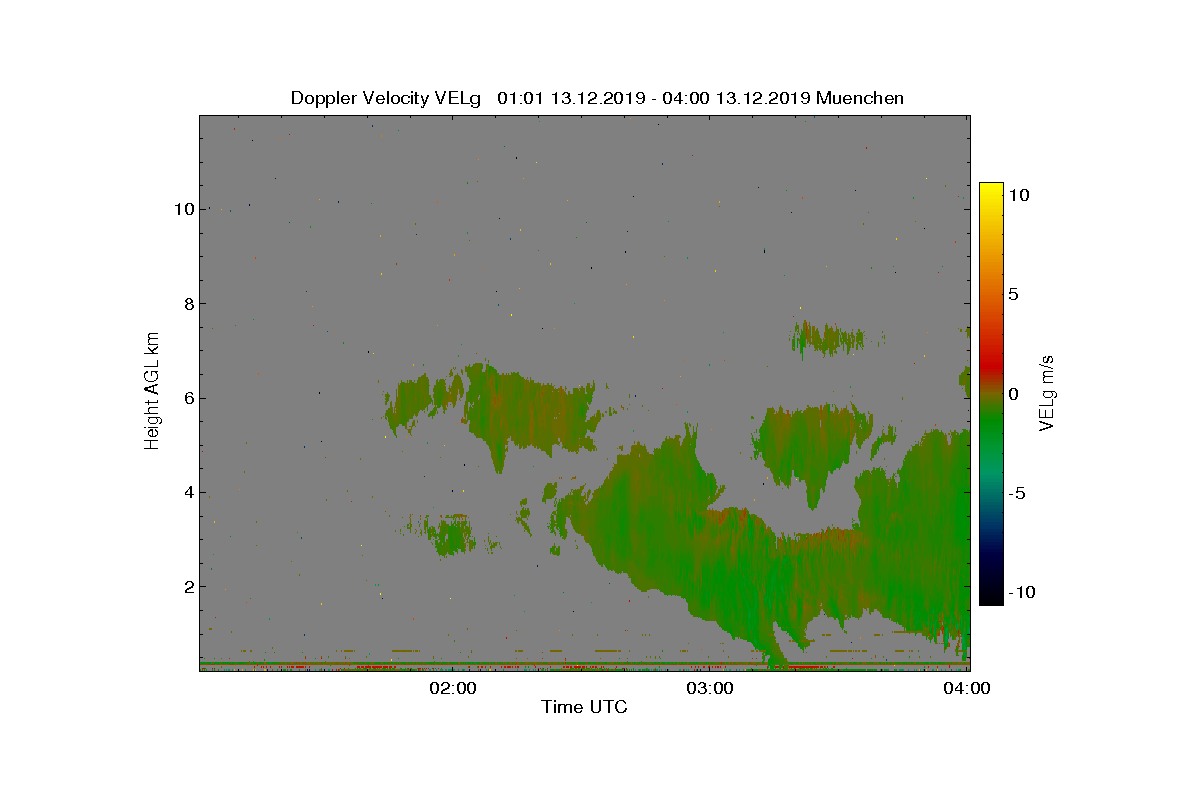Click the yellow top of the colorbar
1200x800 pixels.
(x=990, y=190)
